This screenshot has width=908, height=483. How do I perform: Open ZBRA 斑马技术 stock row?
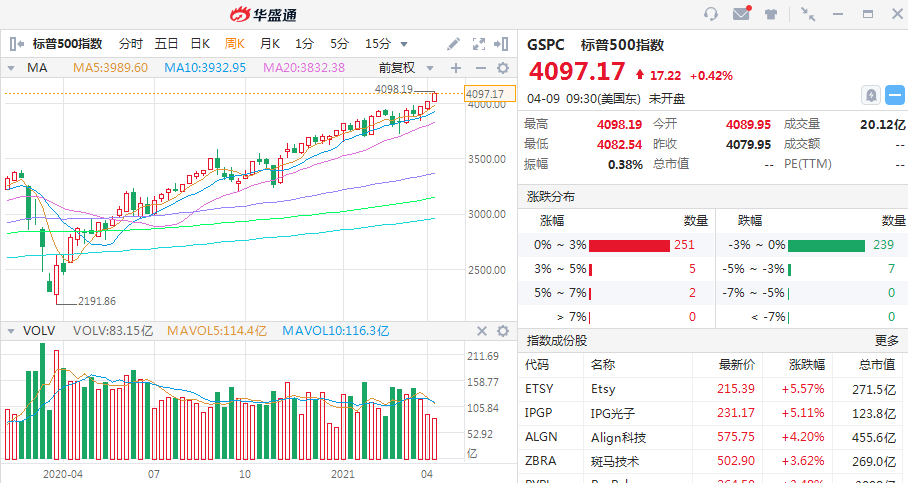tap(713, 462)
